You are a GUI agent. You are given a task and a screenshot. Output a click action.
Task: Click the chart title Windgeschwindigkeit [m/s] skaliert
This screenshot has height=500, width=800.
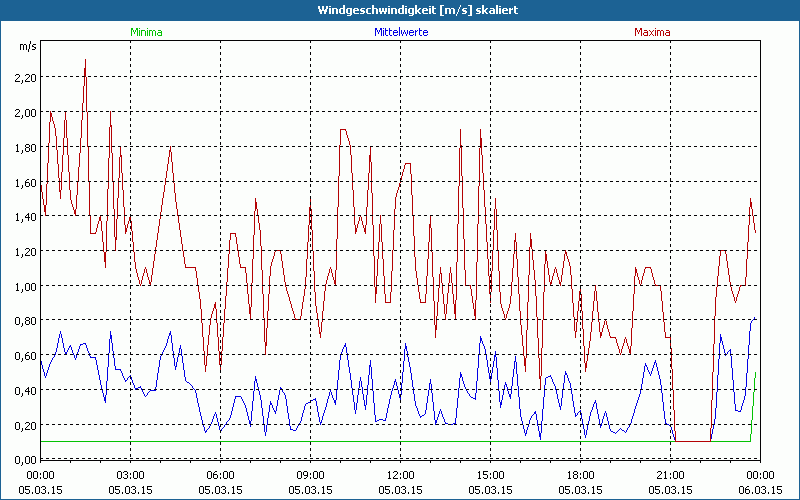pos(400,10)
